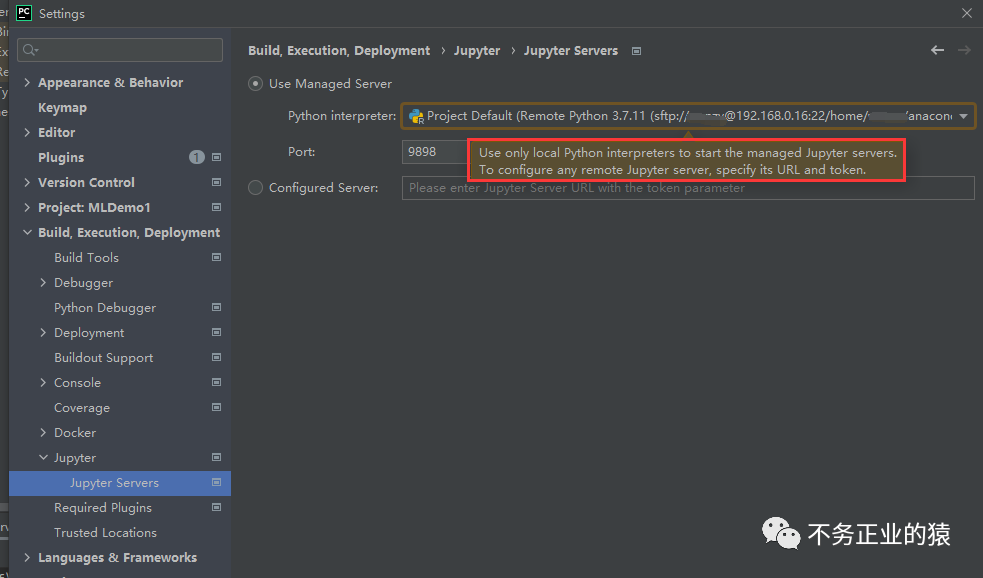The height and width of the screenshot is (578, 983).
Task: Expand the Docker node
Action: (43, 433)
